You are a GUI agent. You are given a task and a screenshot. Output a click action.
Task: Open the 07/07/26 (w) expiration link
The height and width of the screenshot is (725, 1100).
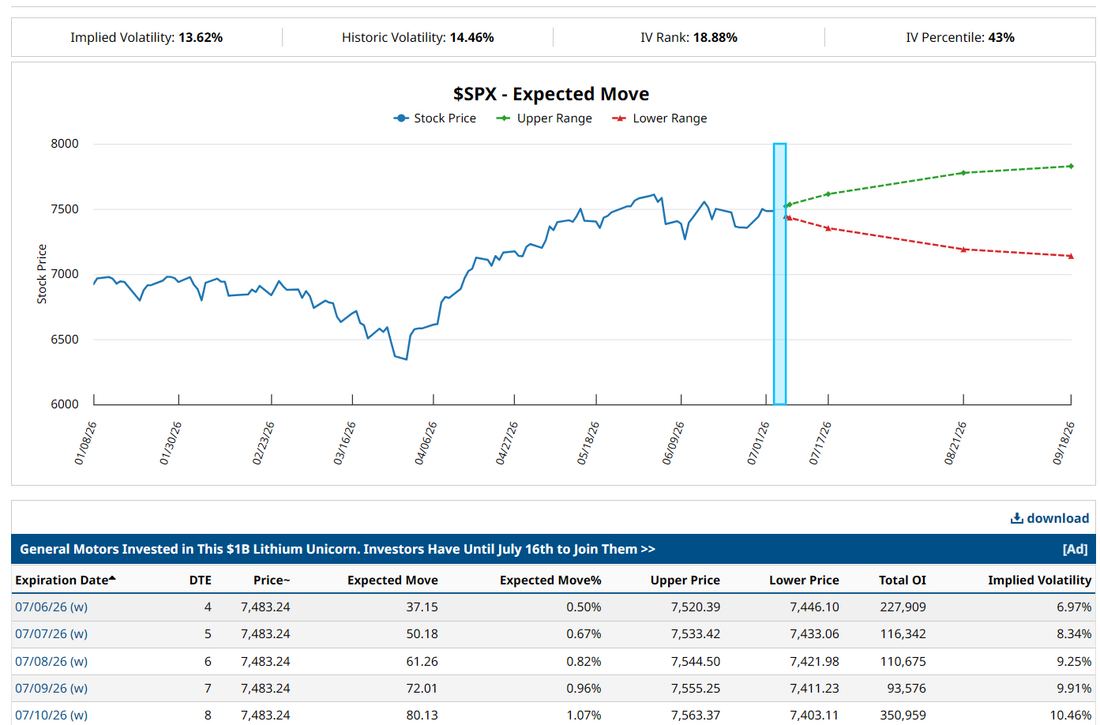tap(51, 634)
